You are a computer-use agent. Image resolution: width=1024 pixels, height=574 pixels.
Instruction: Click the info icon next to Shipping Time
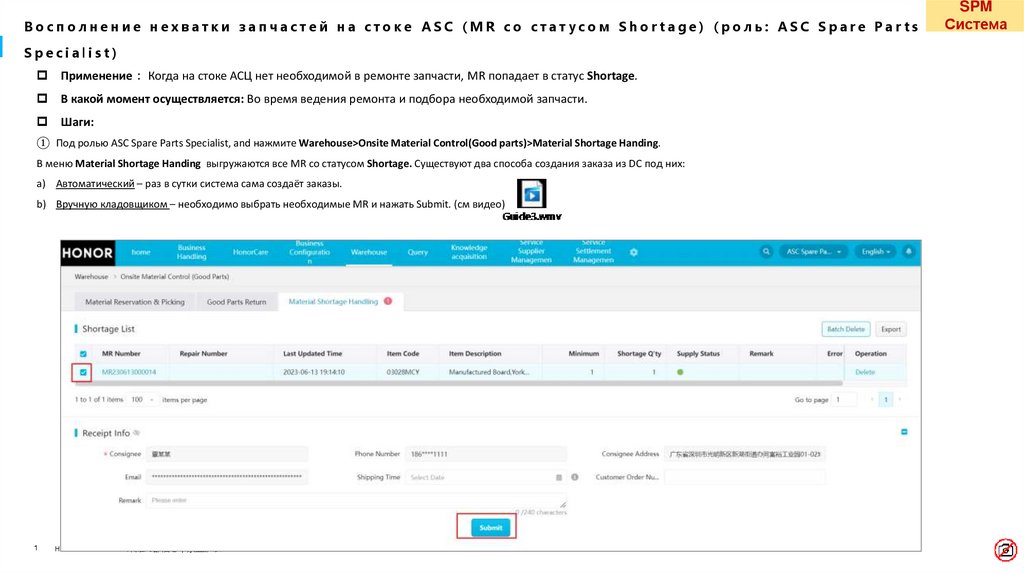click(575, 477)
